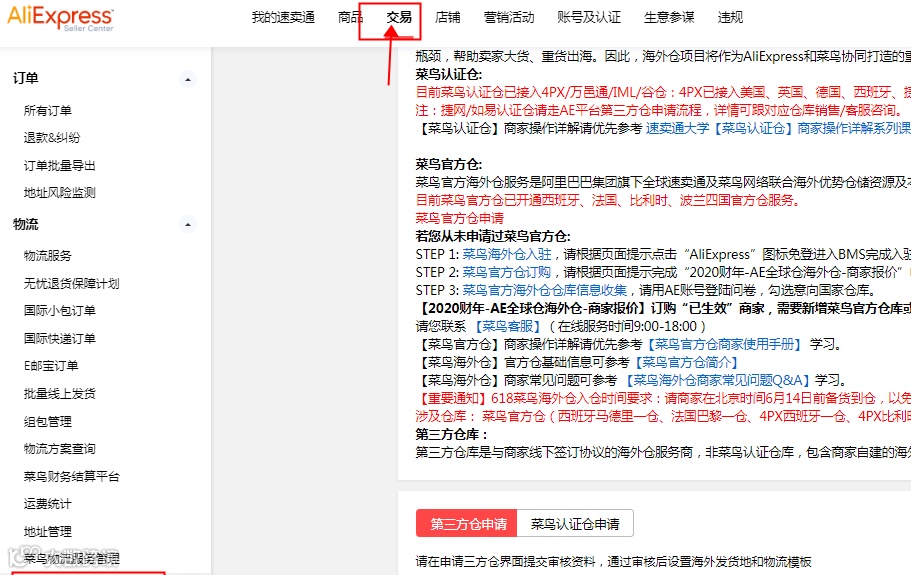The width and height of the screenshot is (911, 575).
Task: Open 国际快递订单 sidebar item
Action: (x=59, y=338)
